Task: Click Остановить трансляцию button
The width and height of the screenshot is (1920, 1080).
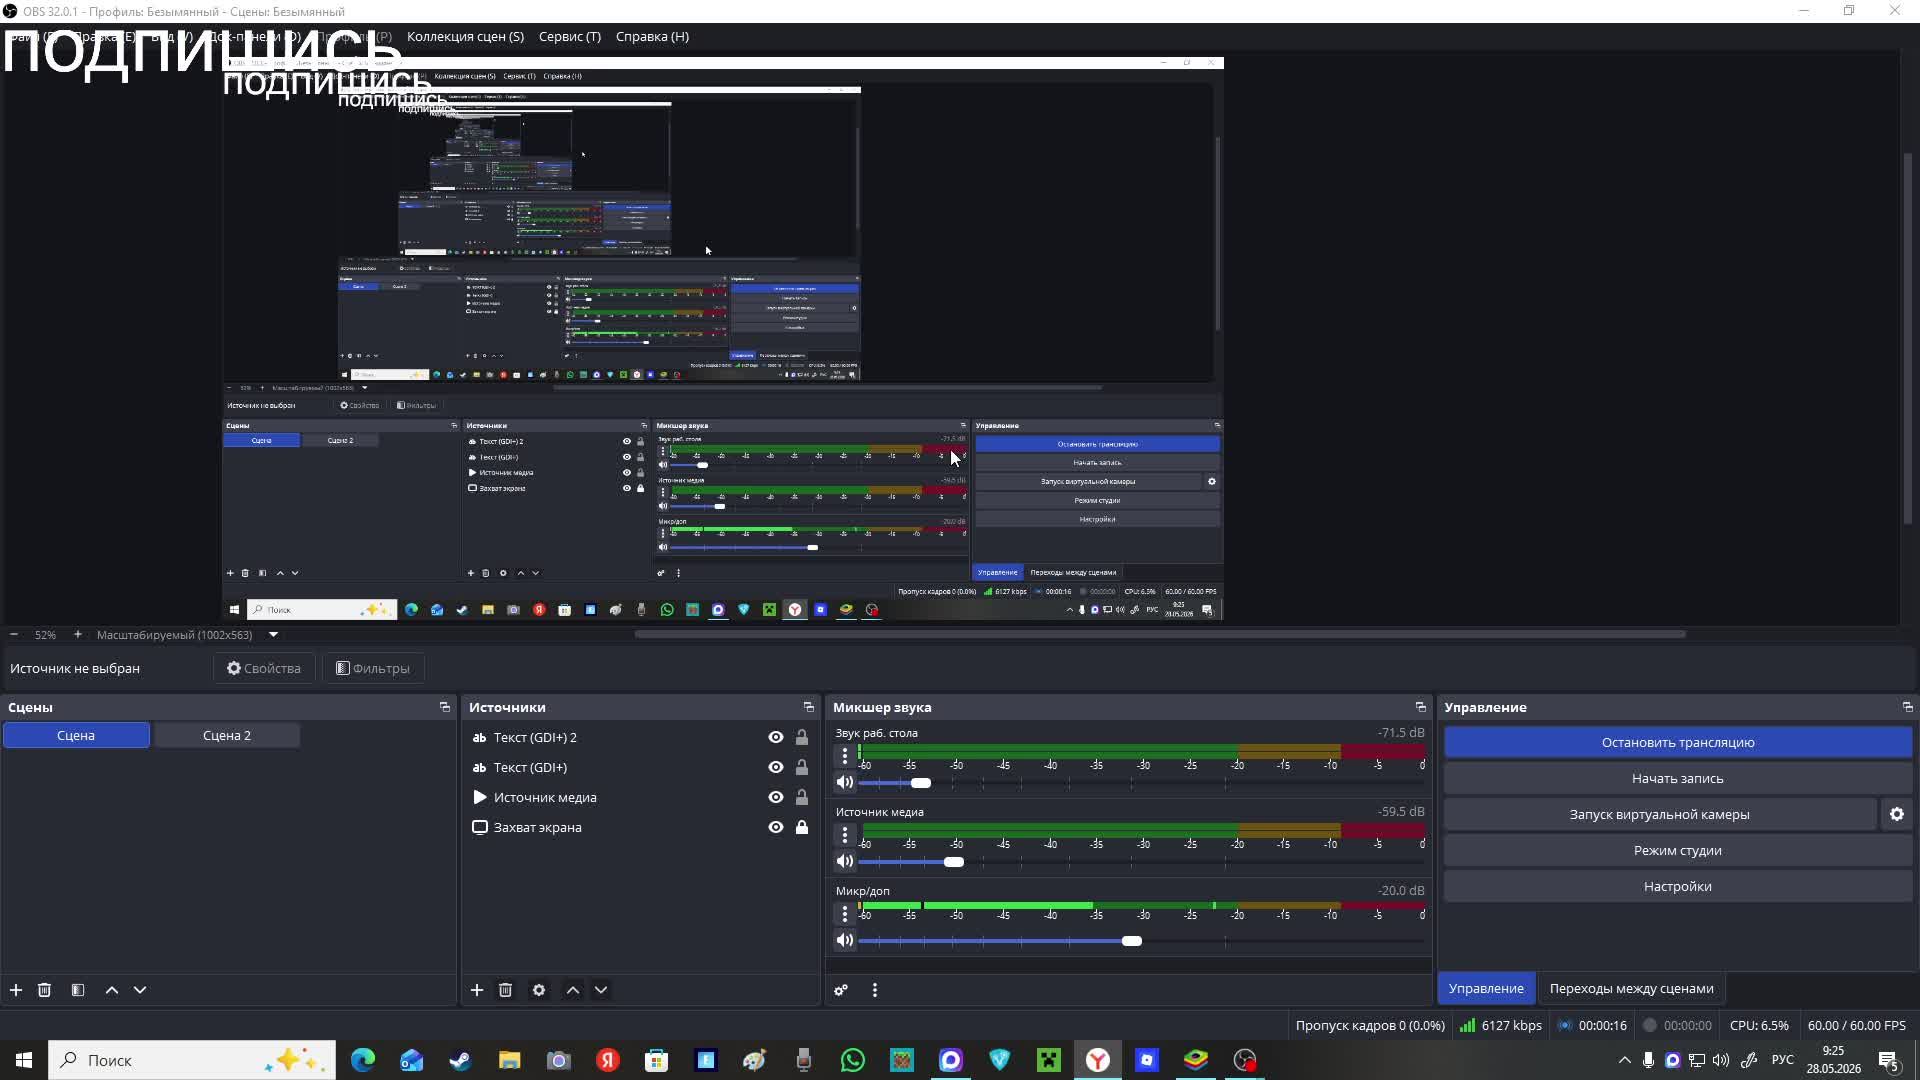Action: (x=1678, y=743)
